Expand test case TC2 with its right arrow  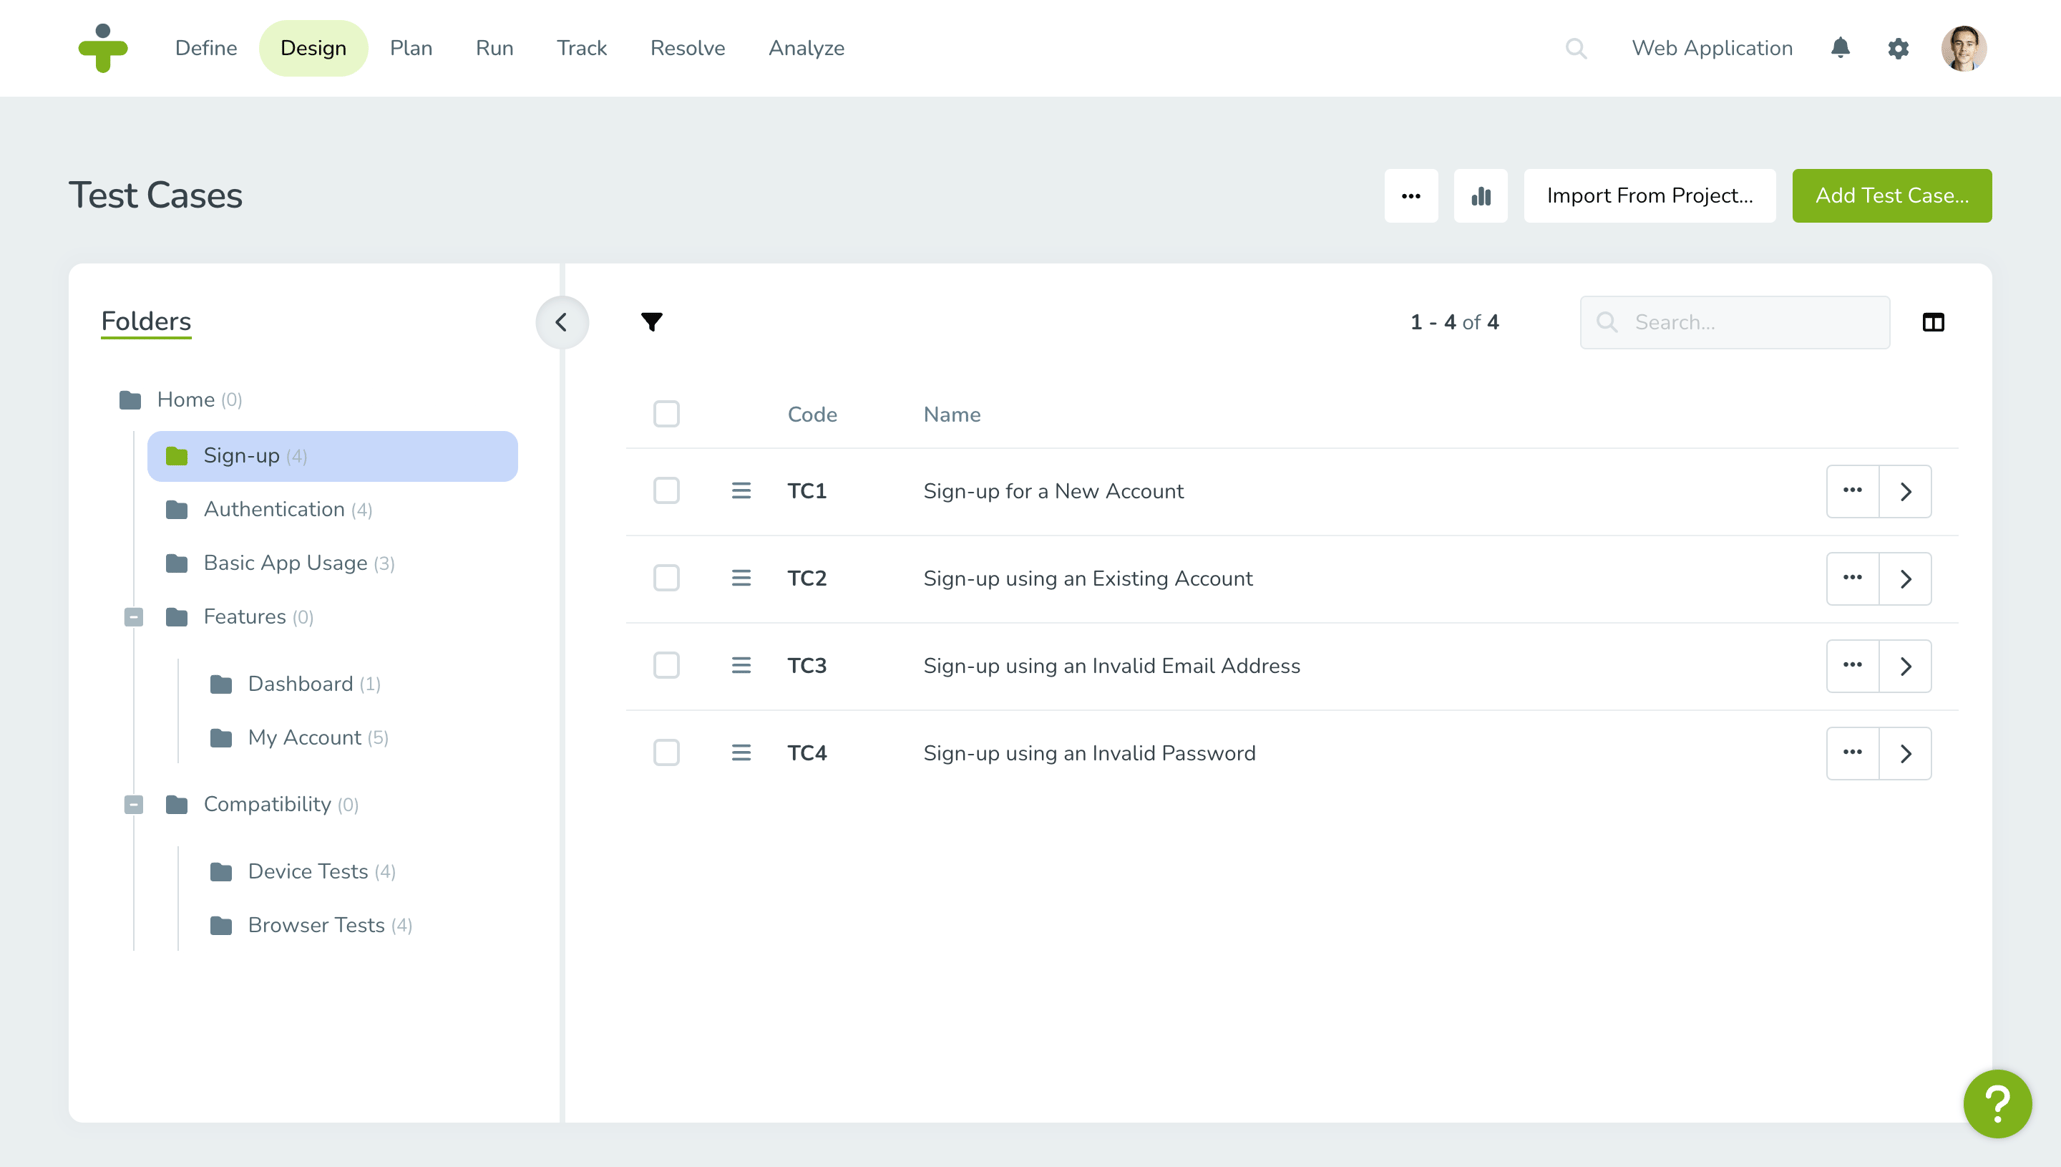[1905, 578]
